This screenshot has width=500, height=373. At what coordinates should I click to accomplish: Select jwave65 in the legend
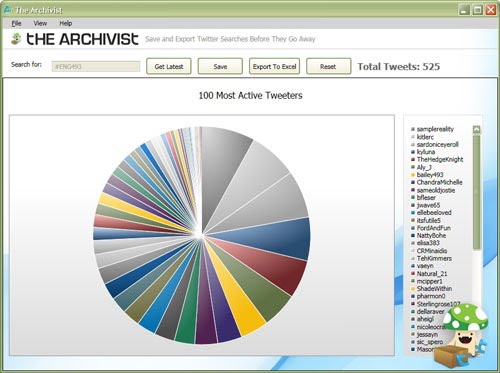point(428,205)
